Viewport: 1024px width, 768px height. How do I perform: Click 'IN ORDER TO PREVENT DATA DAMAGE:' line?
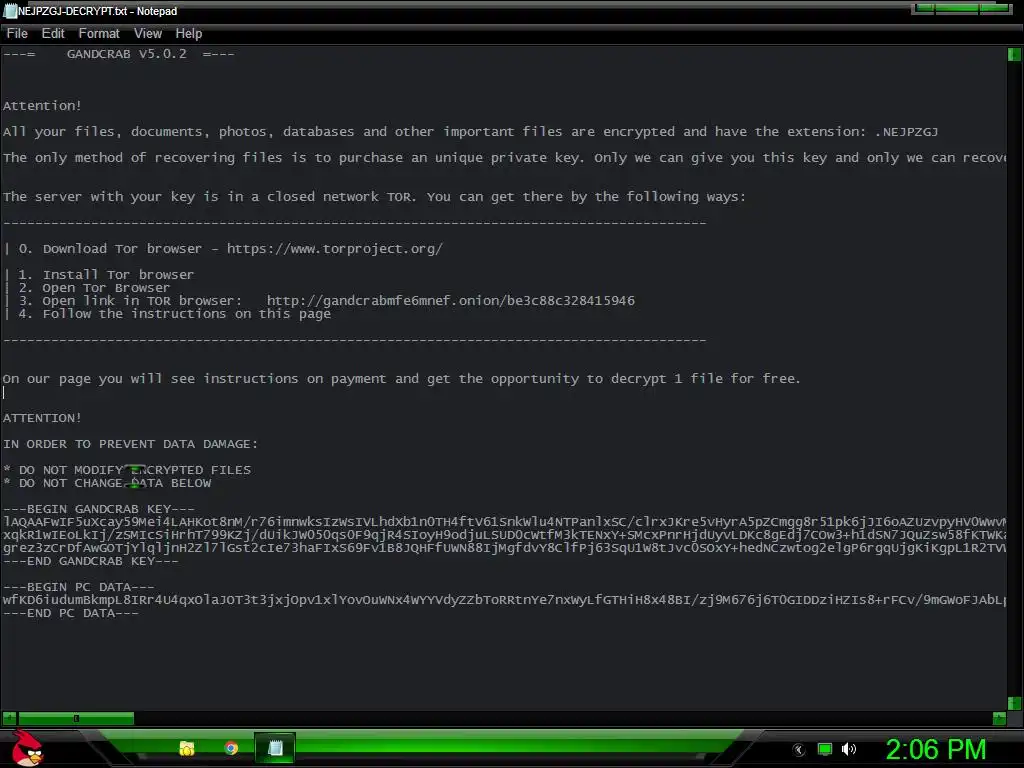click(x=131, y=444)
